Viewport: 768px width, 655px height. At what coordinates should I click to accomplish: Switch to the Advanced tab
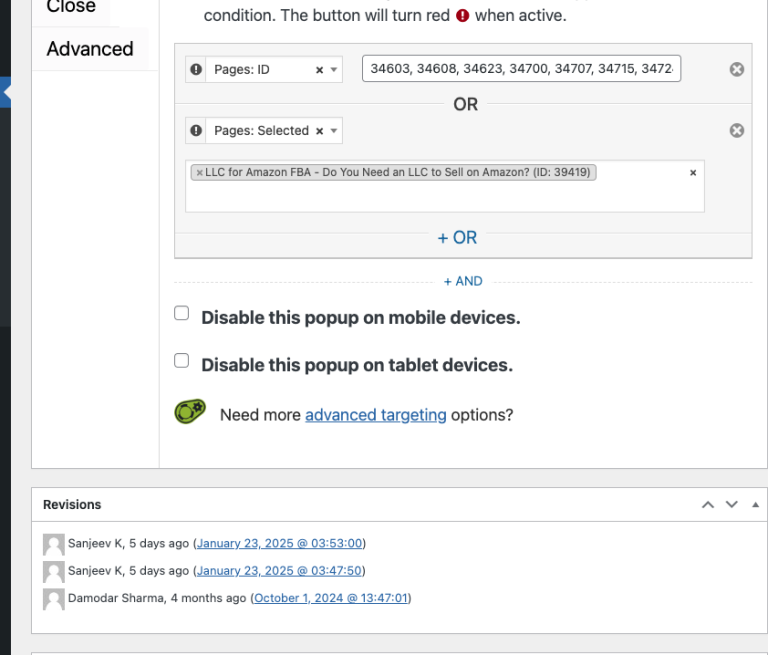coord(90,49)
